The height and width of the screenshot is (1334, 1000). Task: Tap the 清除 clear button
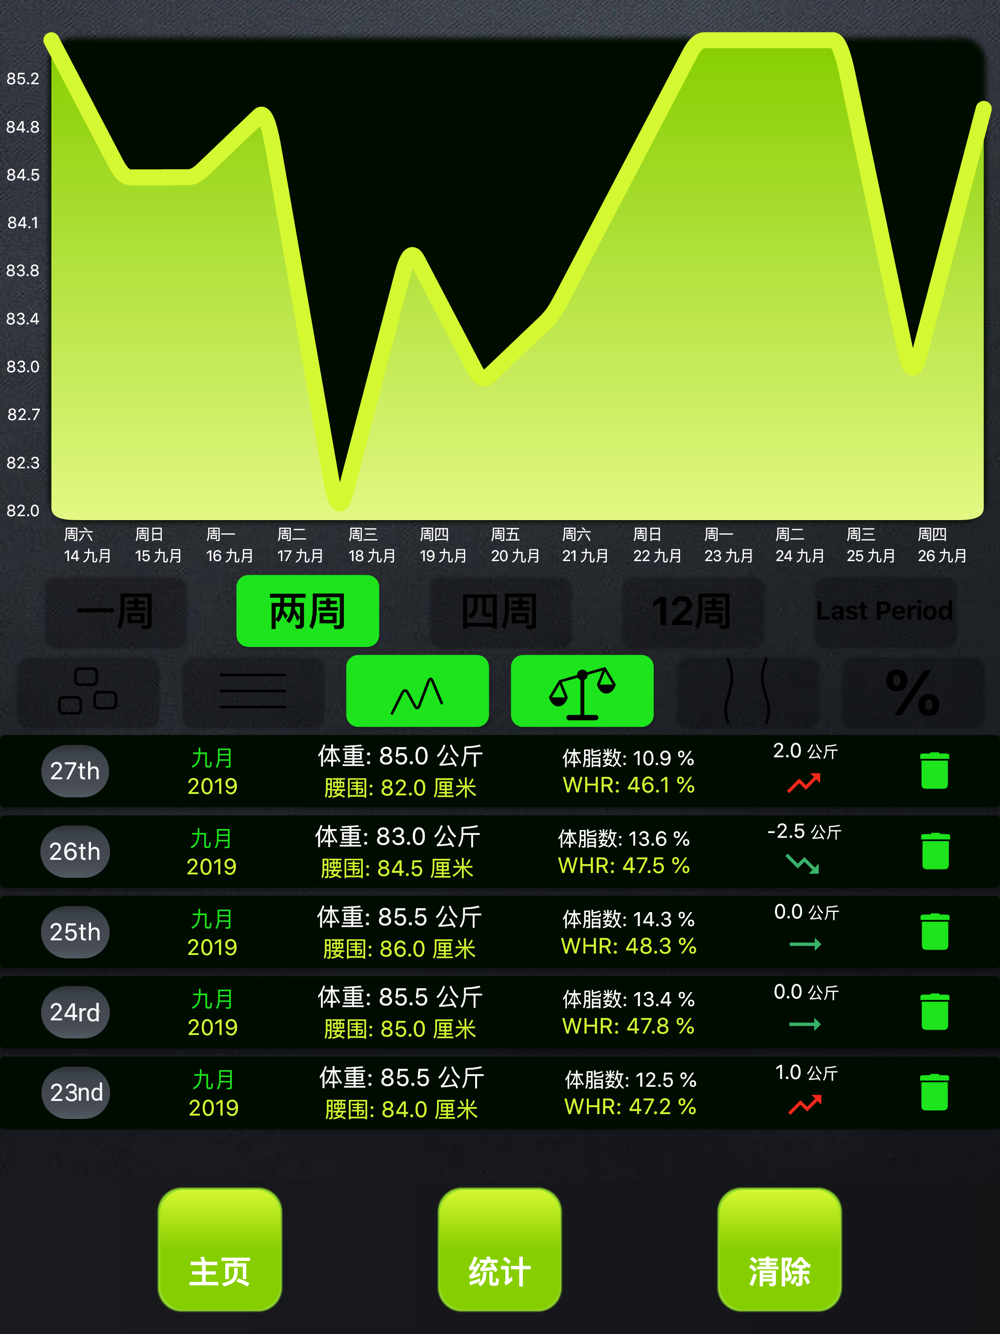point(780,1249)
